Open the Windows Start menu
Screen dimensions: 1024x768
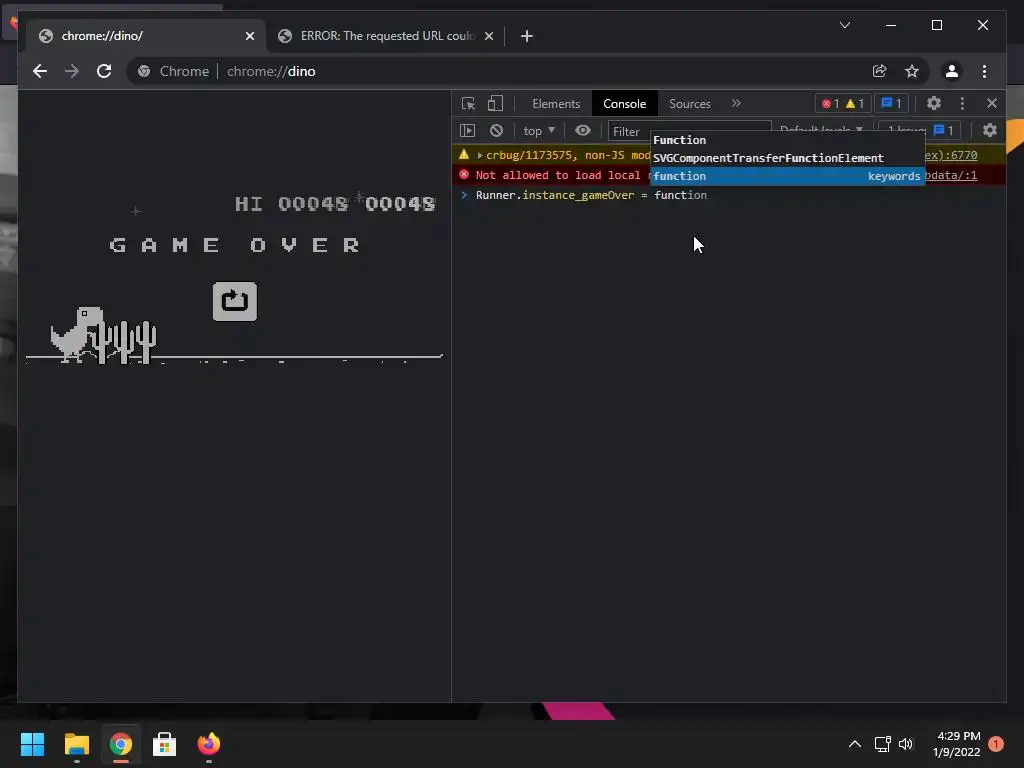point(32,744)
